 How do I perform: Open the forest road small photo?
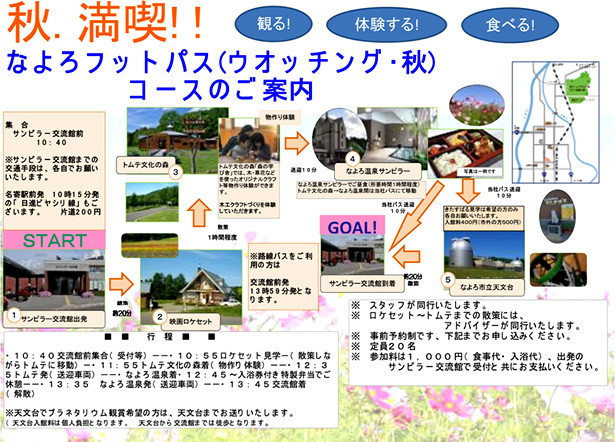(x=152, y=202)
